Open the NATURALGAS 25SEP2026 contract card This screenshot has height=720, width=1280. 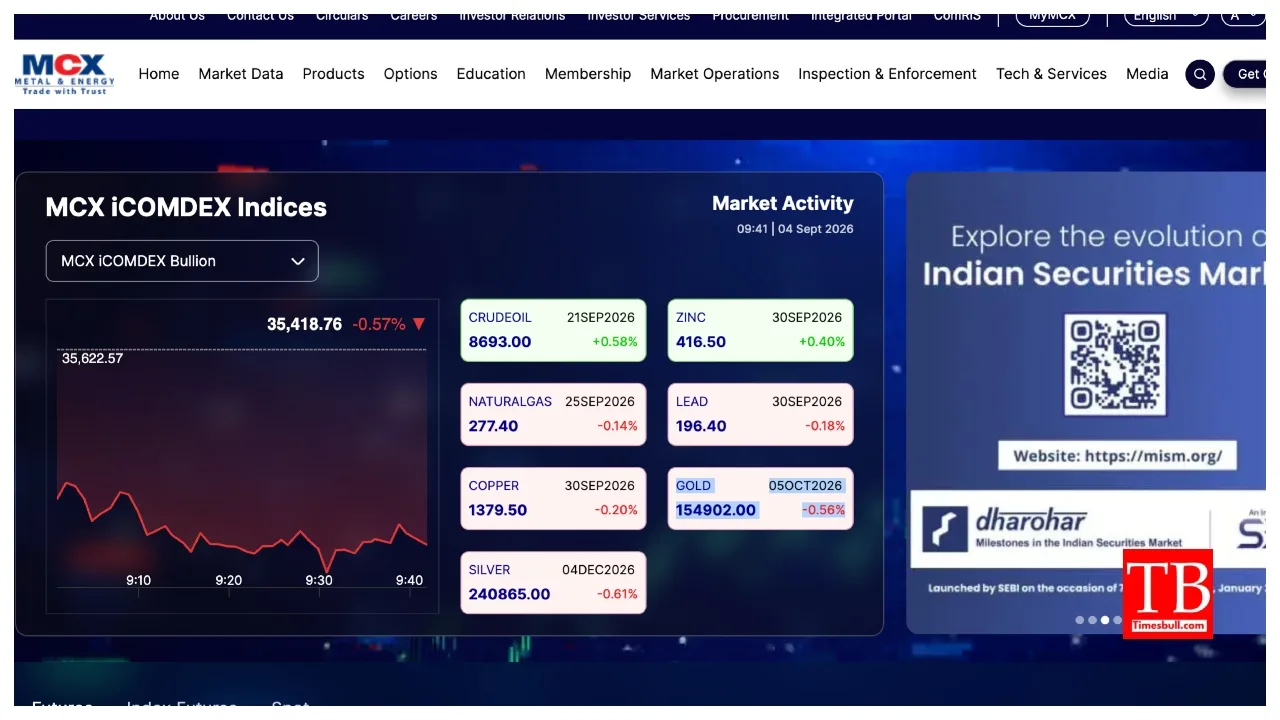point(553,414)
